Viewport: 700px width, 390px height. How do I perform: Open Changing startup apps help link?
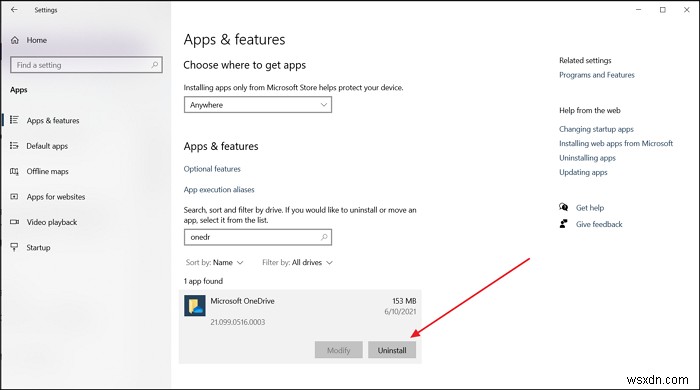tap(596, 129)
